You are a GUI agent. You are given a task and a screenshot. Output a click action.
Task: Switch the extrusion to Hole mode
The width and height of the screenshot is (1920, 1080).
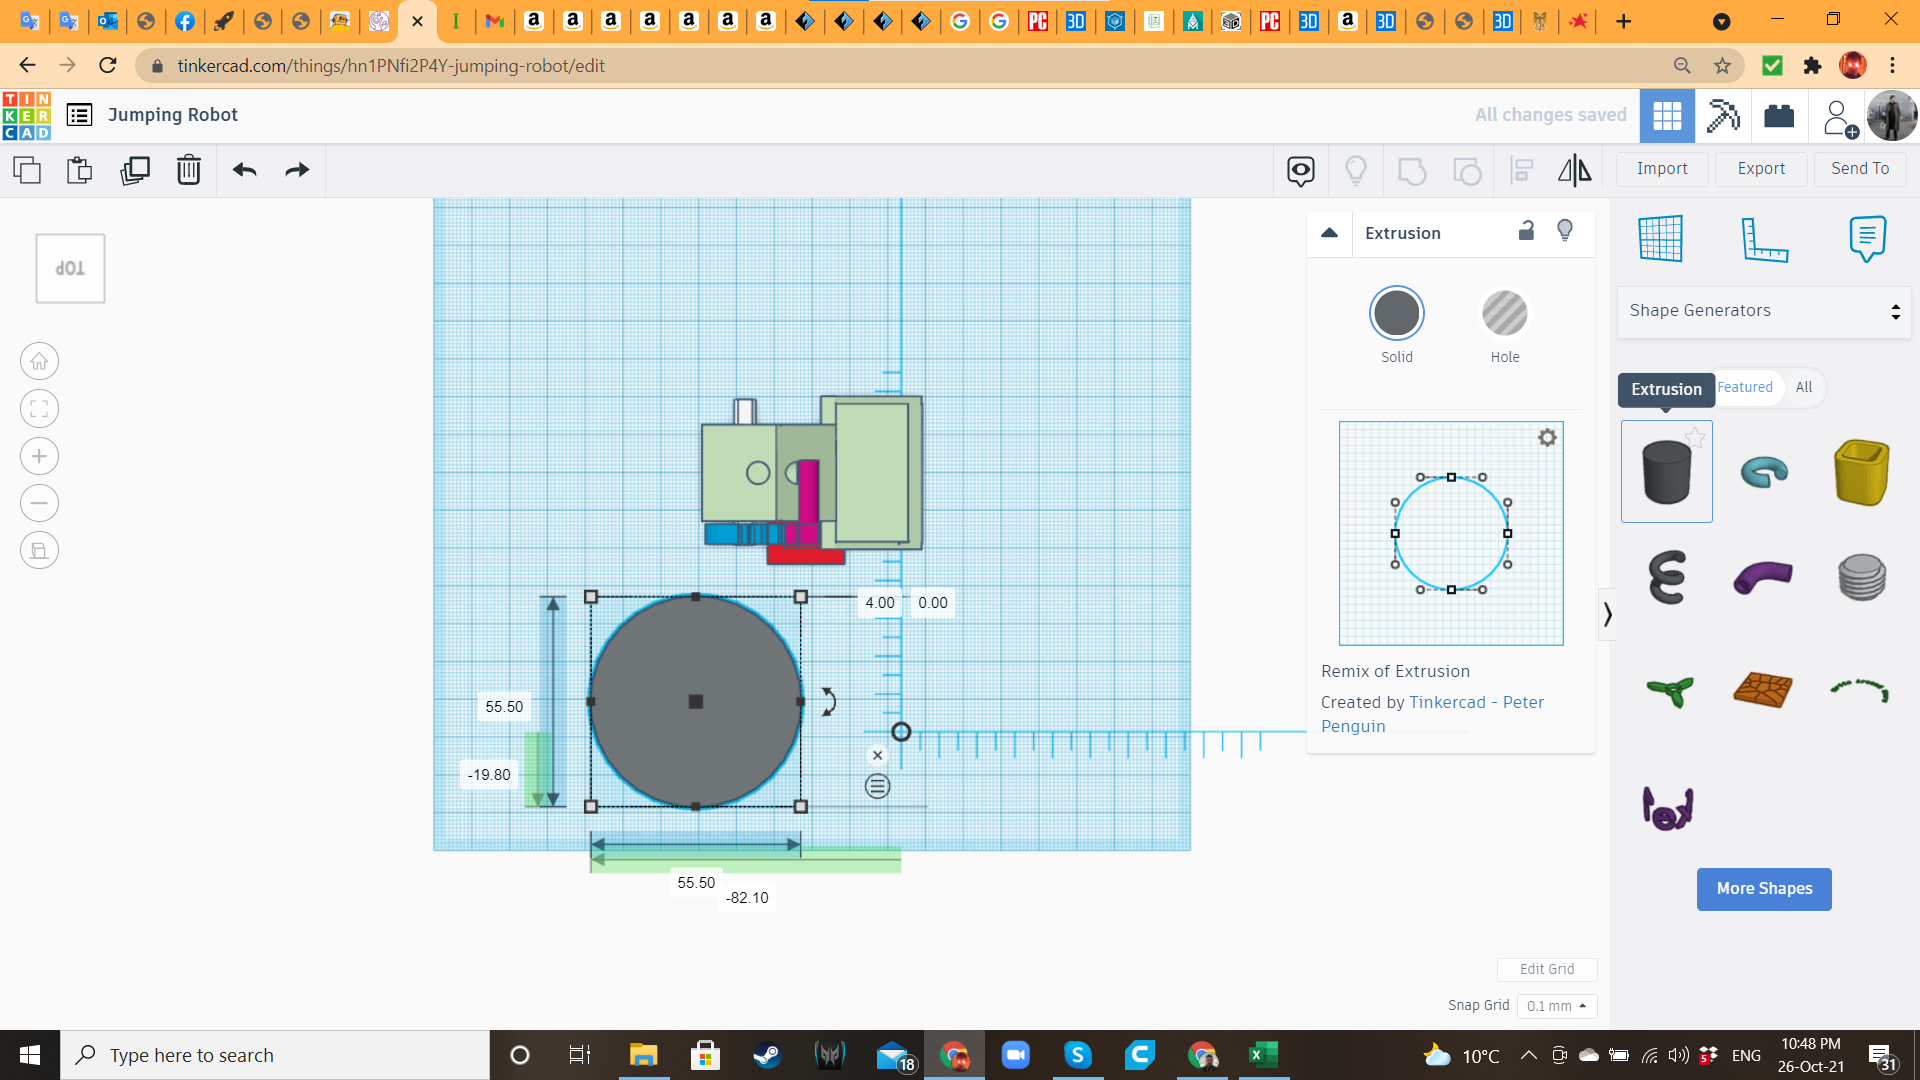tap(1504, 312)
